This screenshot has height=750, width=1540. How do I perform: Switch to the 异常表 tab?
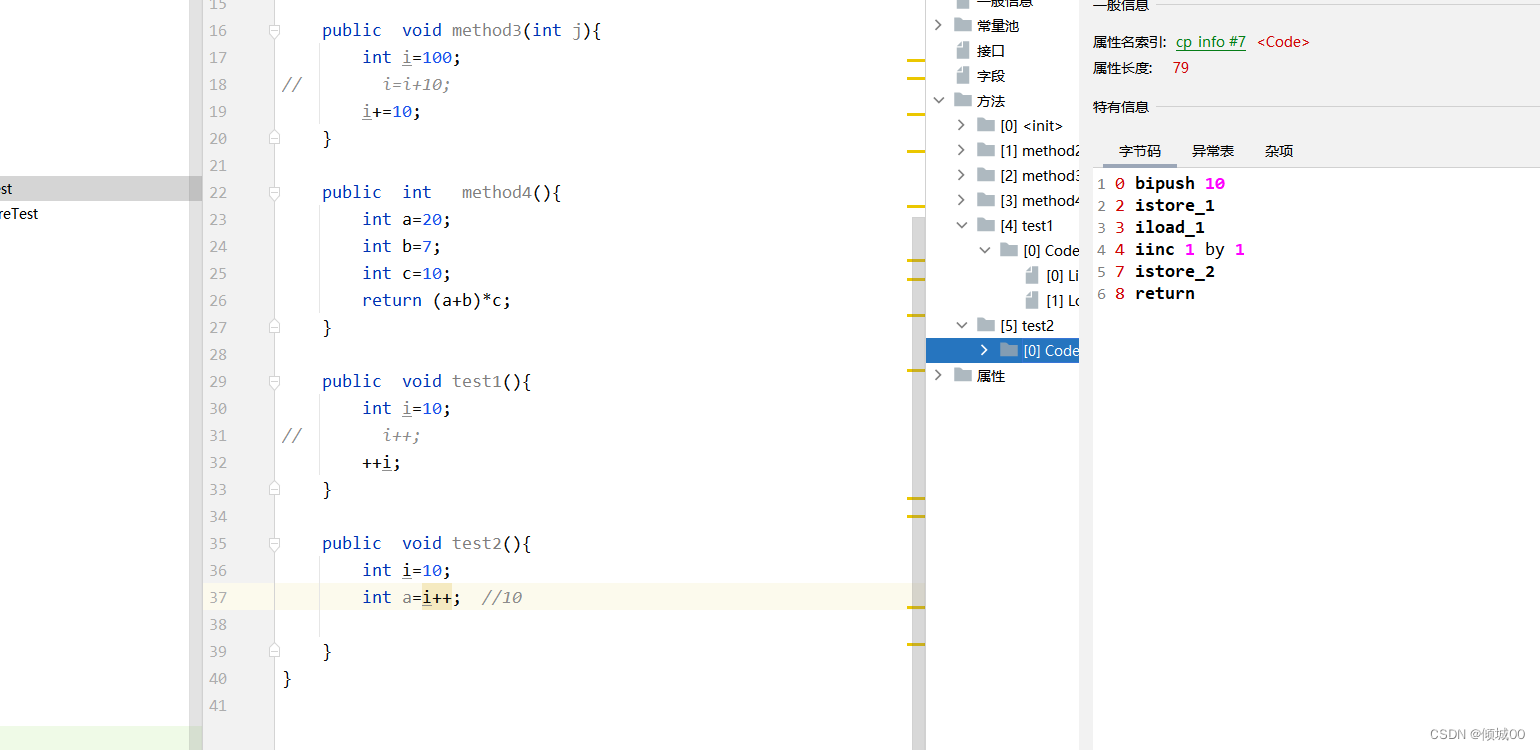[x=1213, y=151]
